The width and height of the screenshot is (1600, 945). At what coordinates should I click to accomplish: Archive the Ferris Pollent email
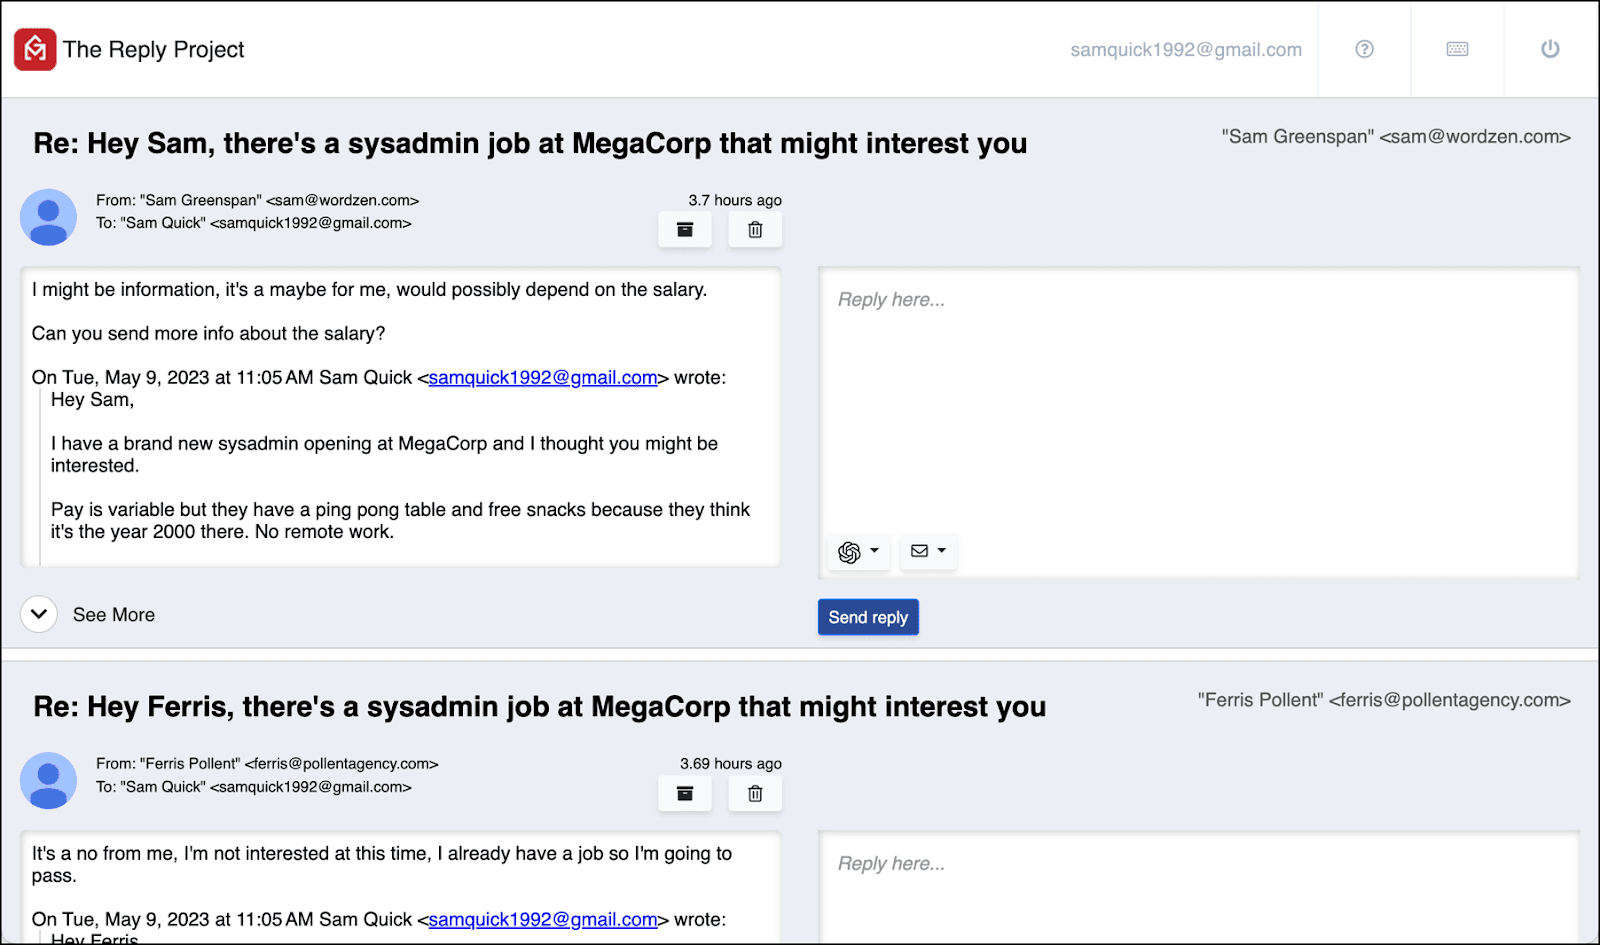tap(685, 793)
